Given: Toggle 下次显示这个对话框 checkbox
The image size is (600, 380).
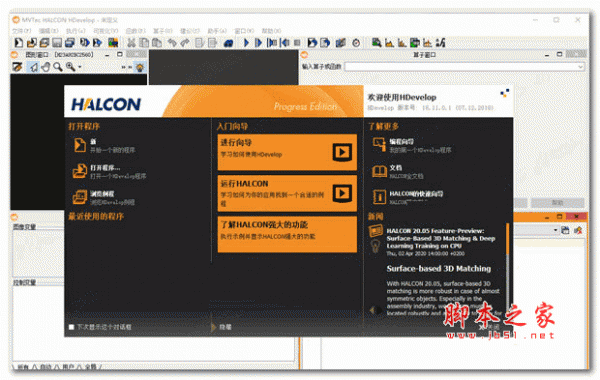Looking at the screenshot, I should click(71, 327).
